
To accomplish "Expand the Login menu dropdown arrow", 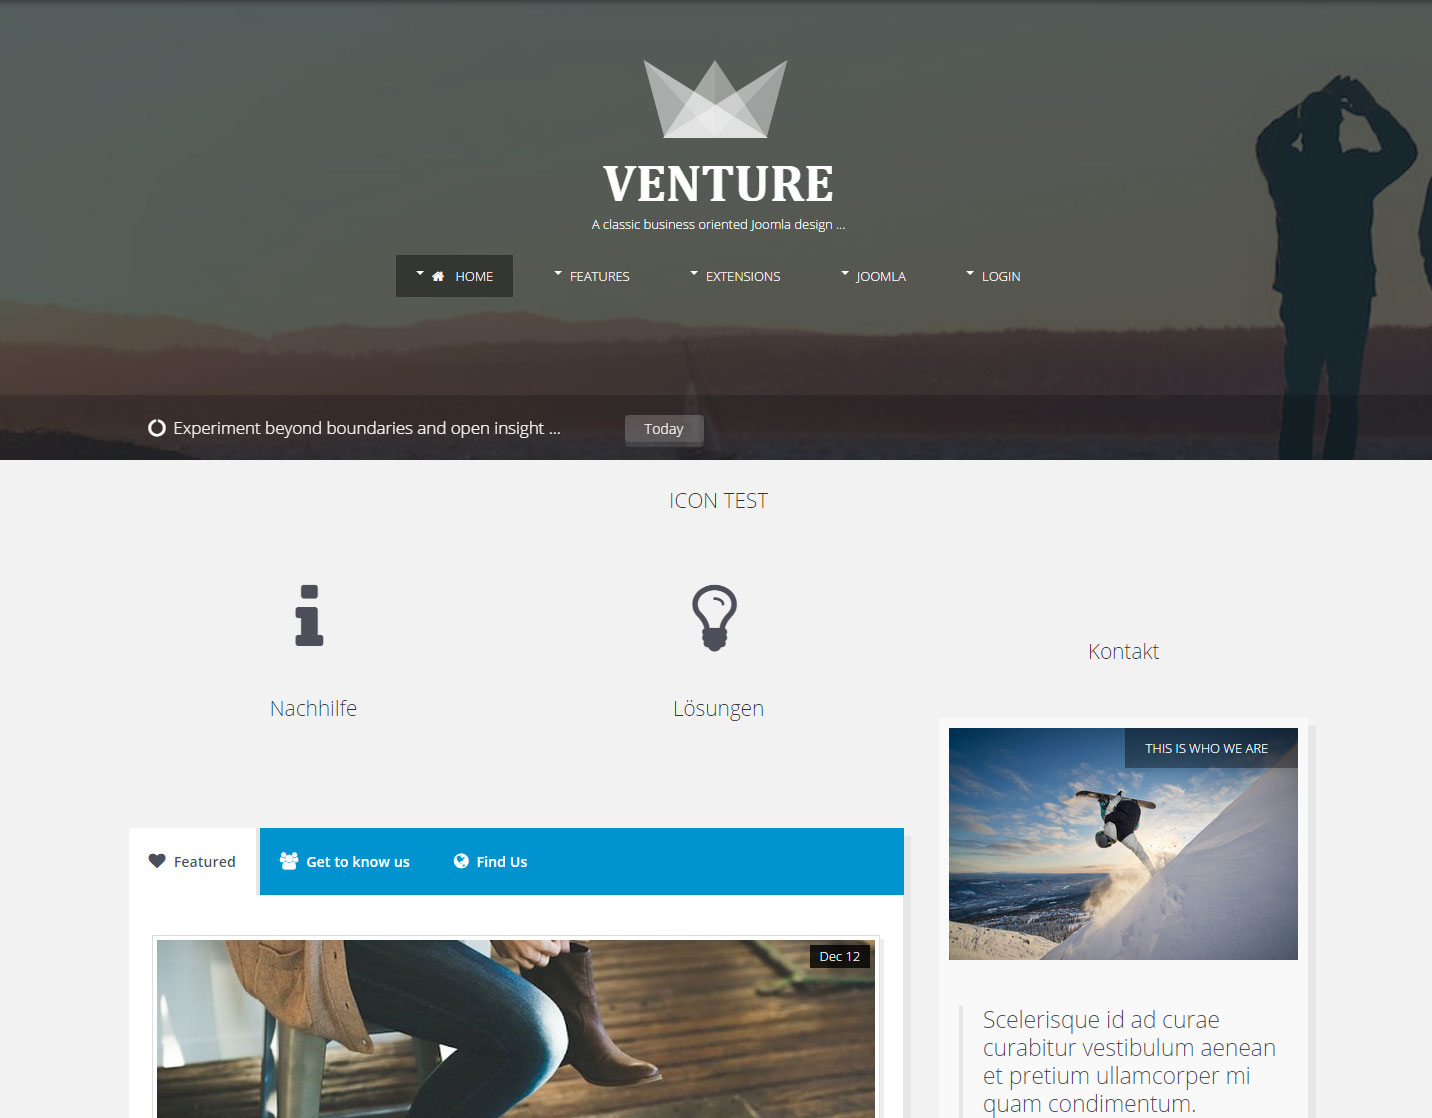I will click(x=970, y=272).
